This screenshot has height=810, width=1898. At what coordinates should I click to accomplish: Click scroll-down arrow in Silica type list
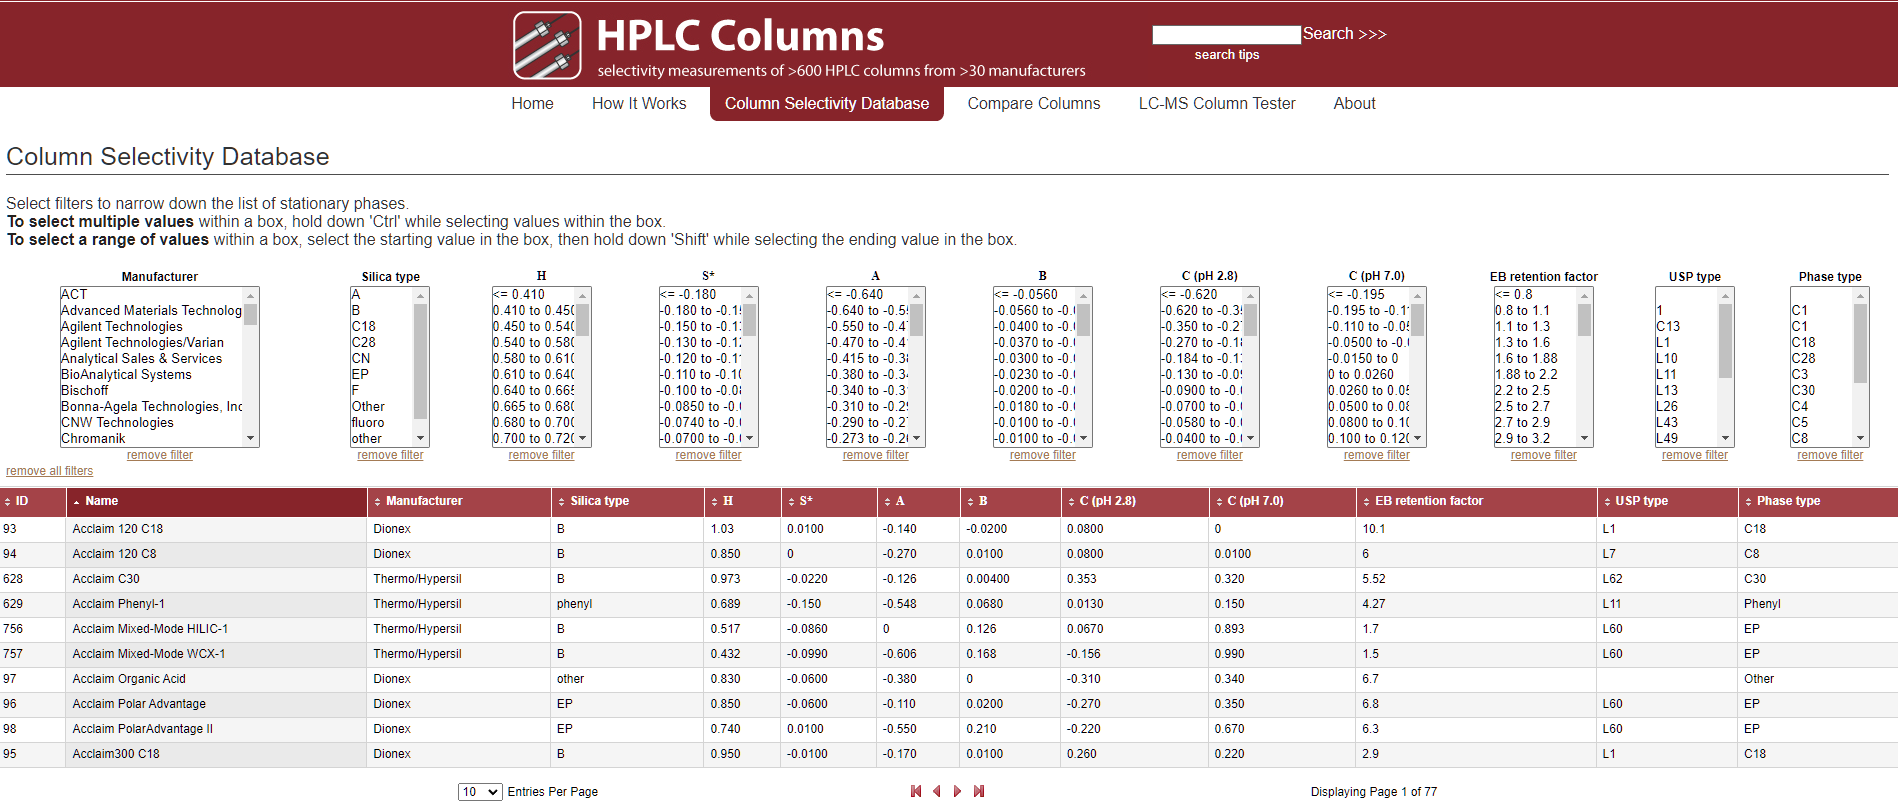(x=421, y=438)
